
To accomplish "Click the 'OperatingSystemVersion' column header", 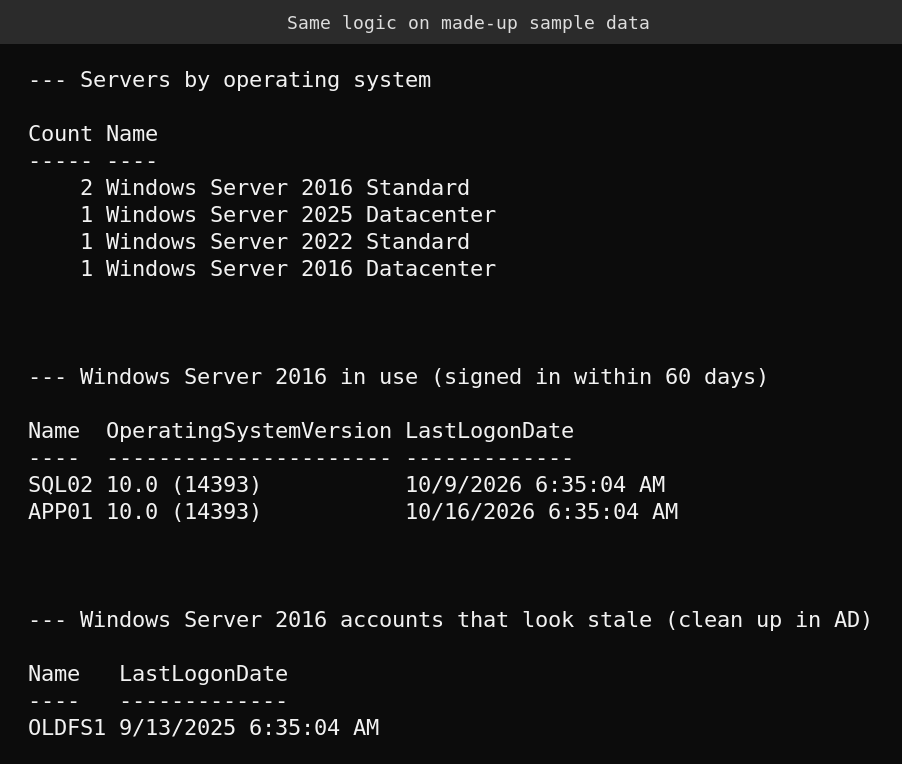I will [x=249, y=431].
